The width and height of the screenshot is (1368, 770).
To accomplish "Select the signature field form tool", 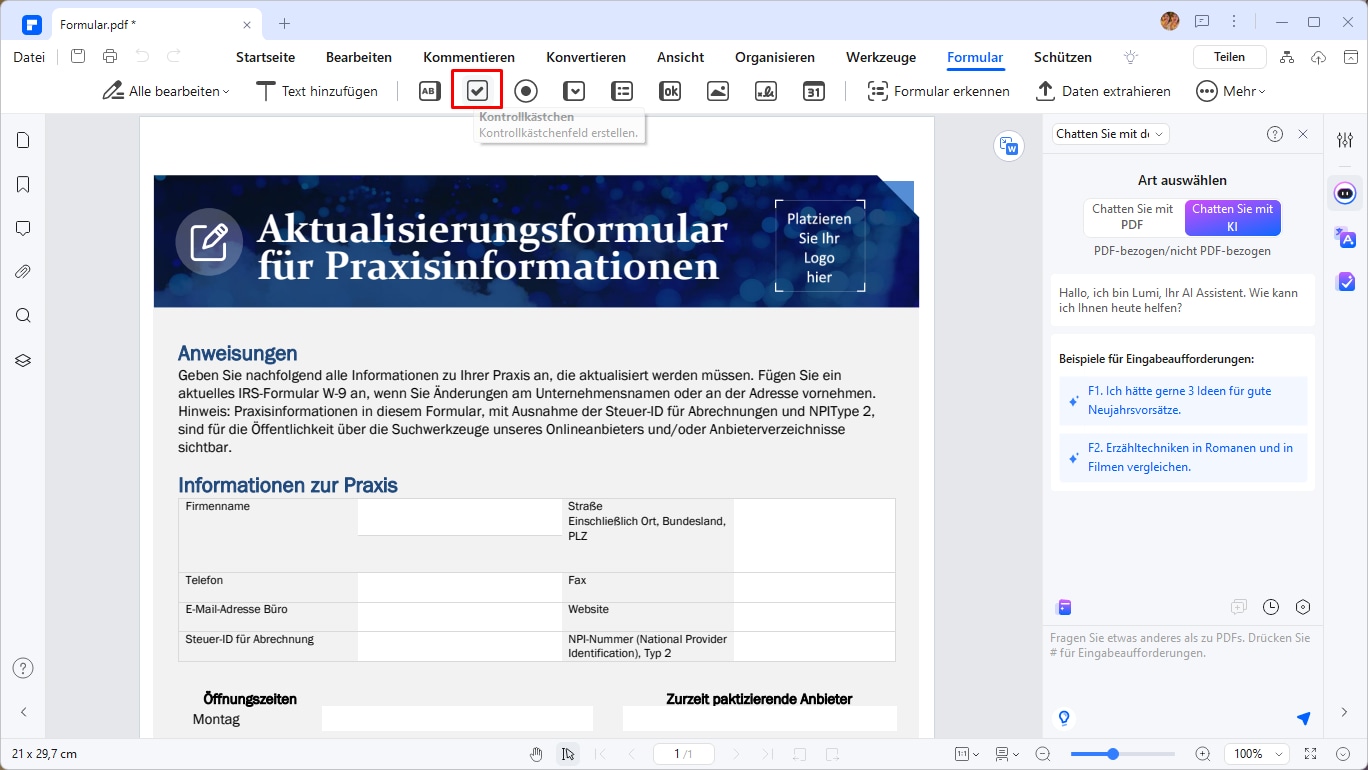I will coord(766,91).
